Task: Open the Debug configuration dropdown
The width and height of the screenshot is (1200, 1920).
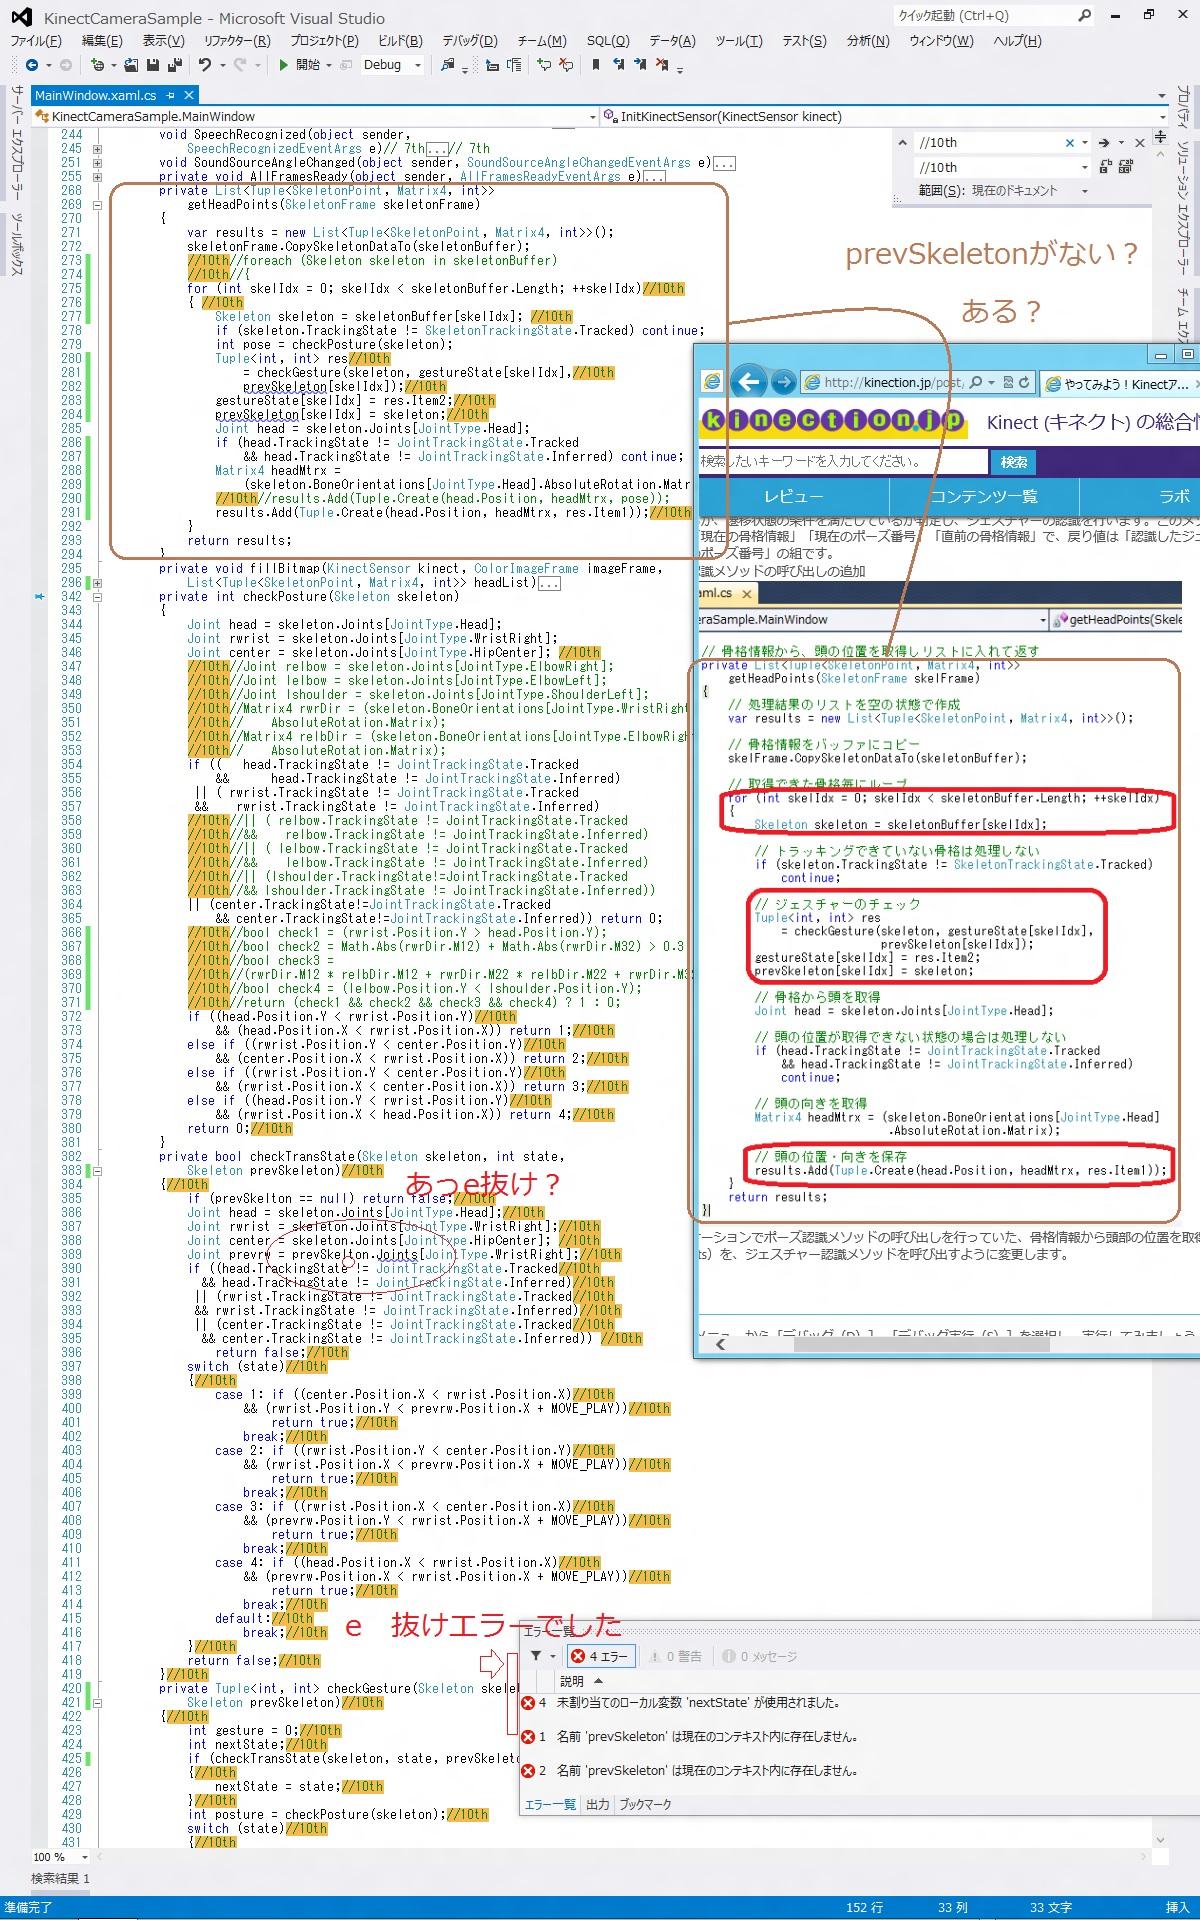Action: (x=417, y=65)
